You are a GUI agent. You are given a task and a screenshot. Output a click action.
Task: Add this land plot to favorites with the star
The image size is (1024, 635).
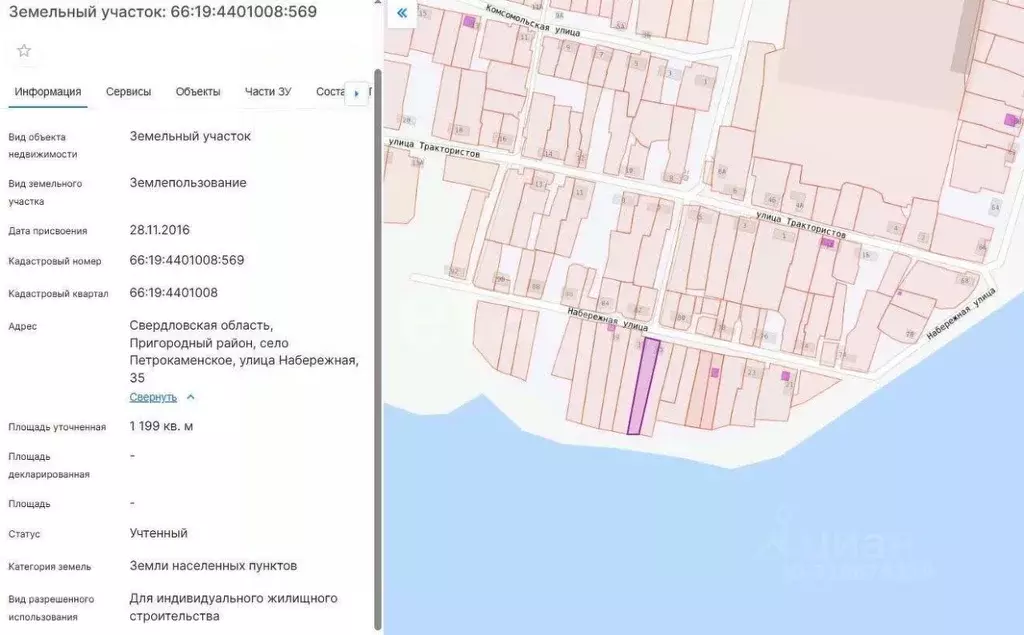pyautogui.click(x=24, y=51)
